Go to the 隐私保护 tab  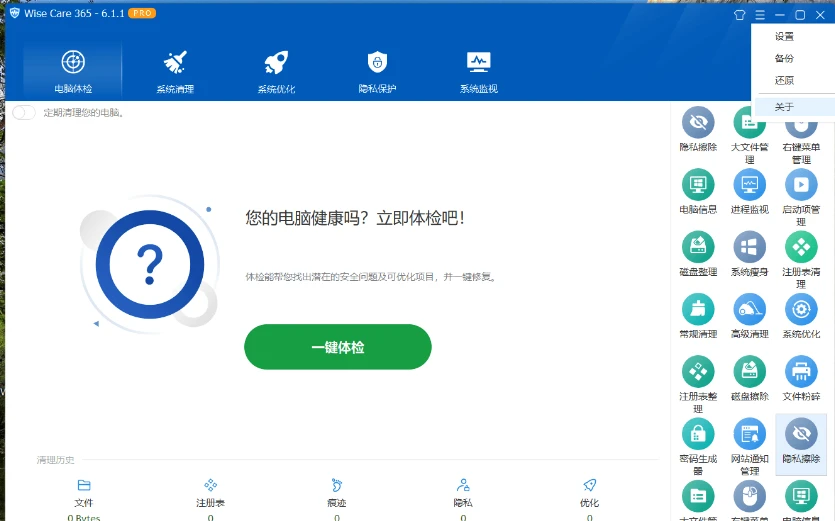[x=377, y=72]
